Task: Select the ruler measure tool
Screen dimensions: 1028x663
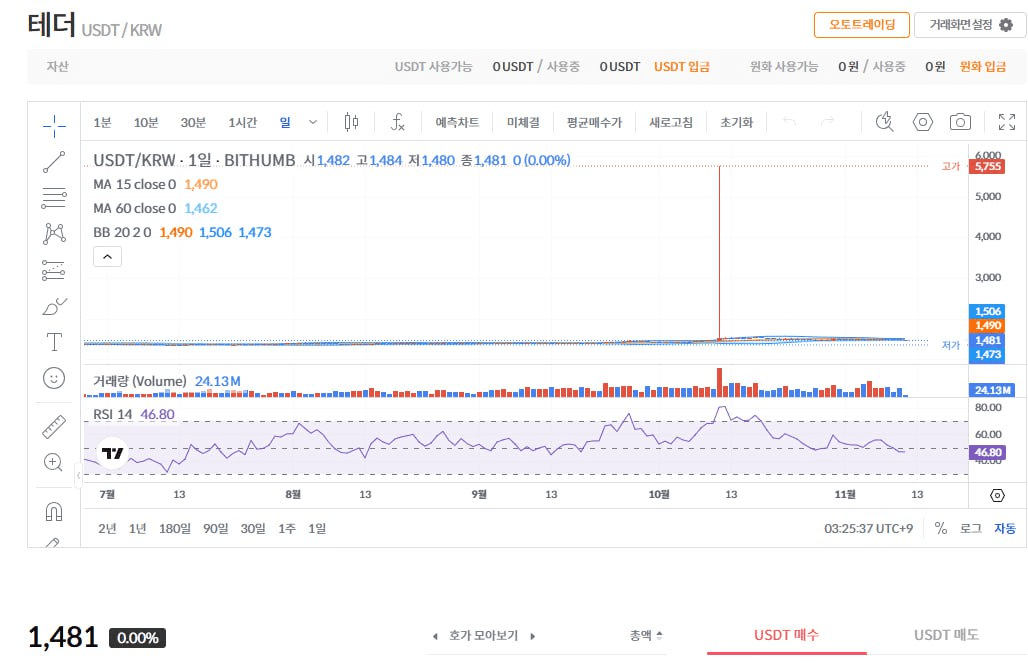Action: pyautogui.click(x=54, y=427)
